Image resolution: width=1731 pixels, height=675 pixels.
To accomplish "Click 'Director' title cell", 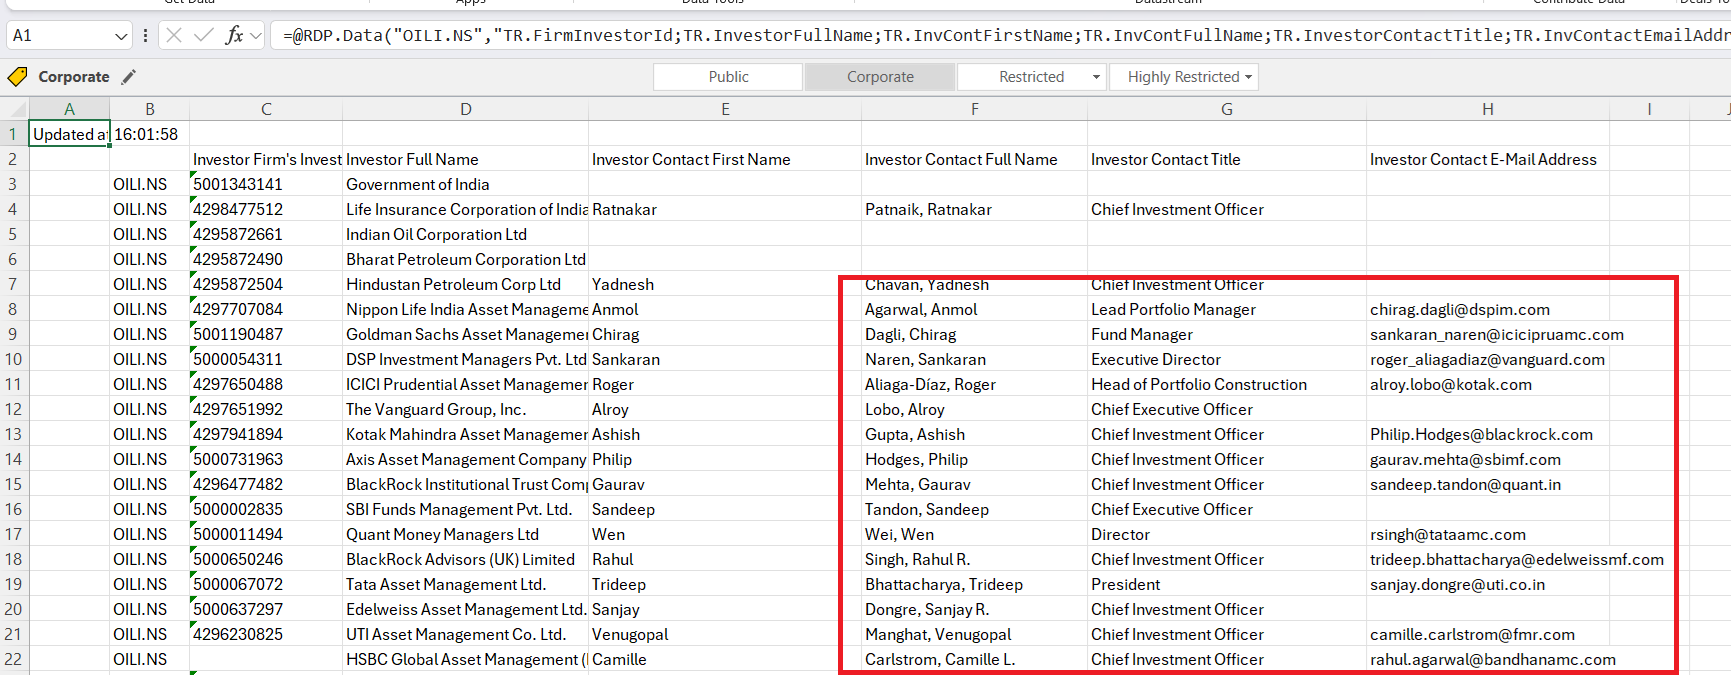I will pos(1227,534).
